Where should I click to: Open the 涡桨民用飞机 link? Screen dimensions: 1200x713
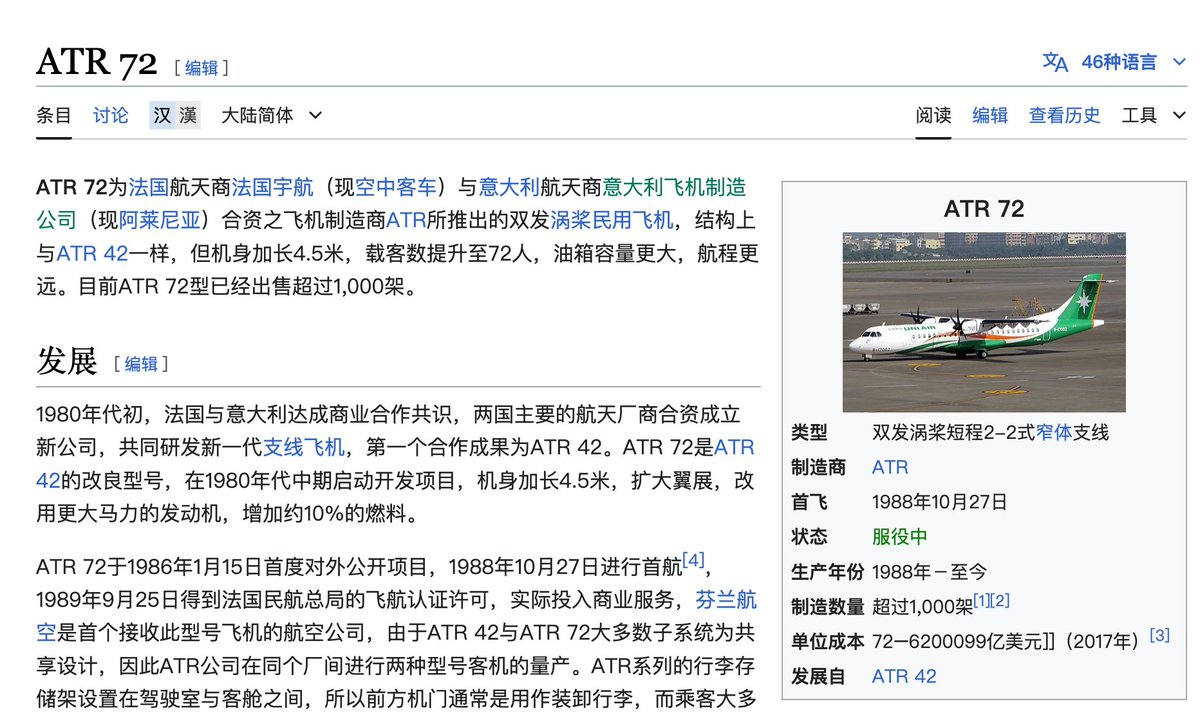click(612, 220)
